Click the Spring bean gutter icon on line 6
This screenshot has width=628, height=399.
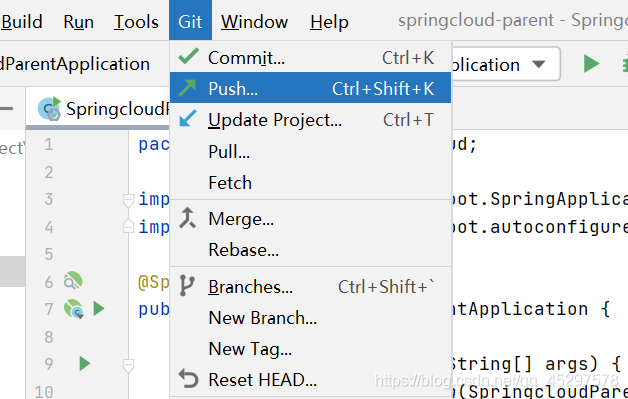(x=73, y=281)
